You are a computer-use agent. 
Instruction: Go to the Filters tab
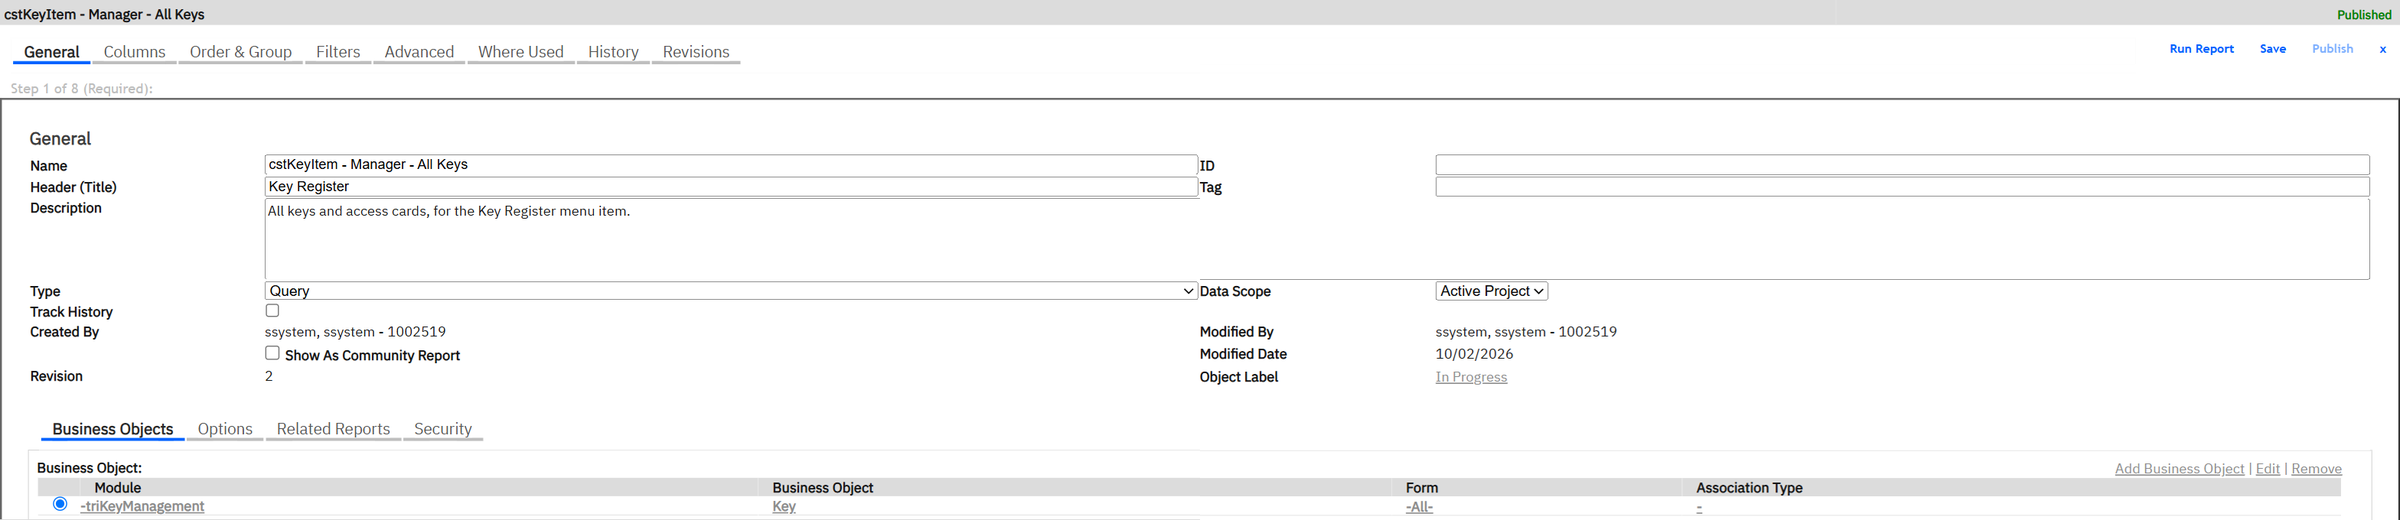(338, 52)
